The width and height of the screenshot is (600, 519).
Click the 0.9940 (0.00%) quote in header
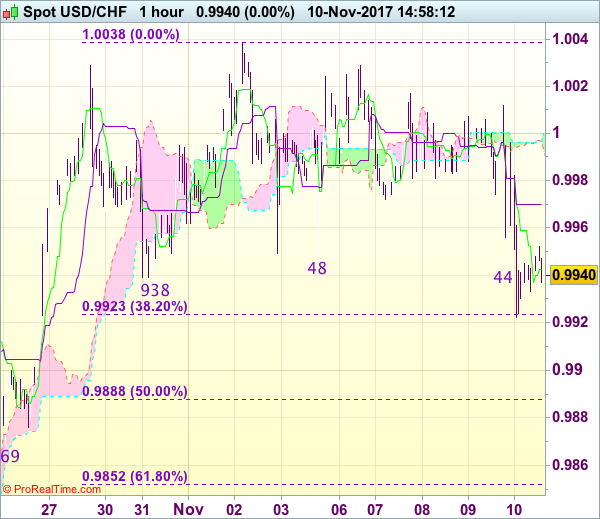pyautogui.click(x=245, y=12)
